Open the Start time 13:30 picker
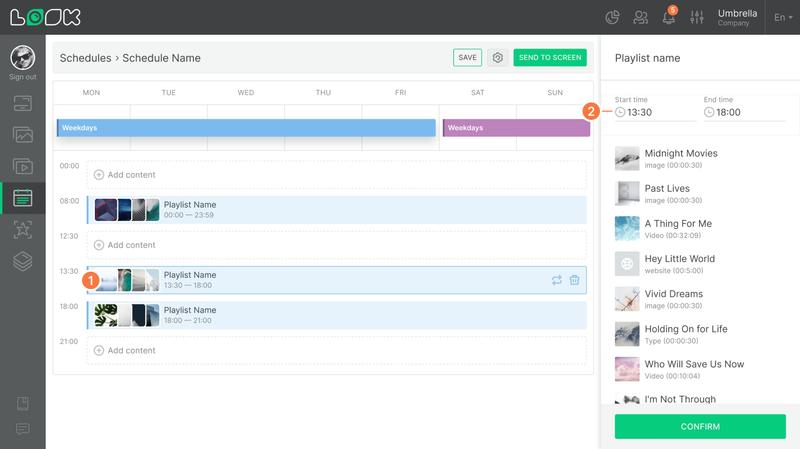 (655, 112)
